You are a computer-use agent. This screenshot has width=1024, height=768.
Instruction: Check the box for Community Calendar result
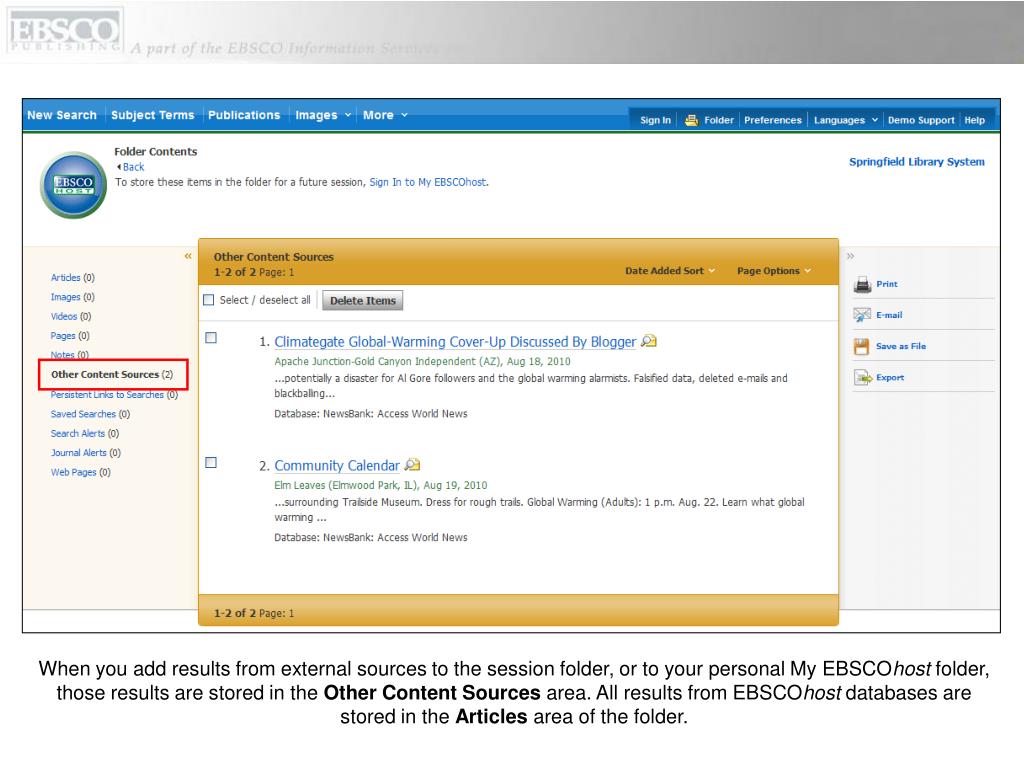click(x=211, y=462)
